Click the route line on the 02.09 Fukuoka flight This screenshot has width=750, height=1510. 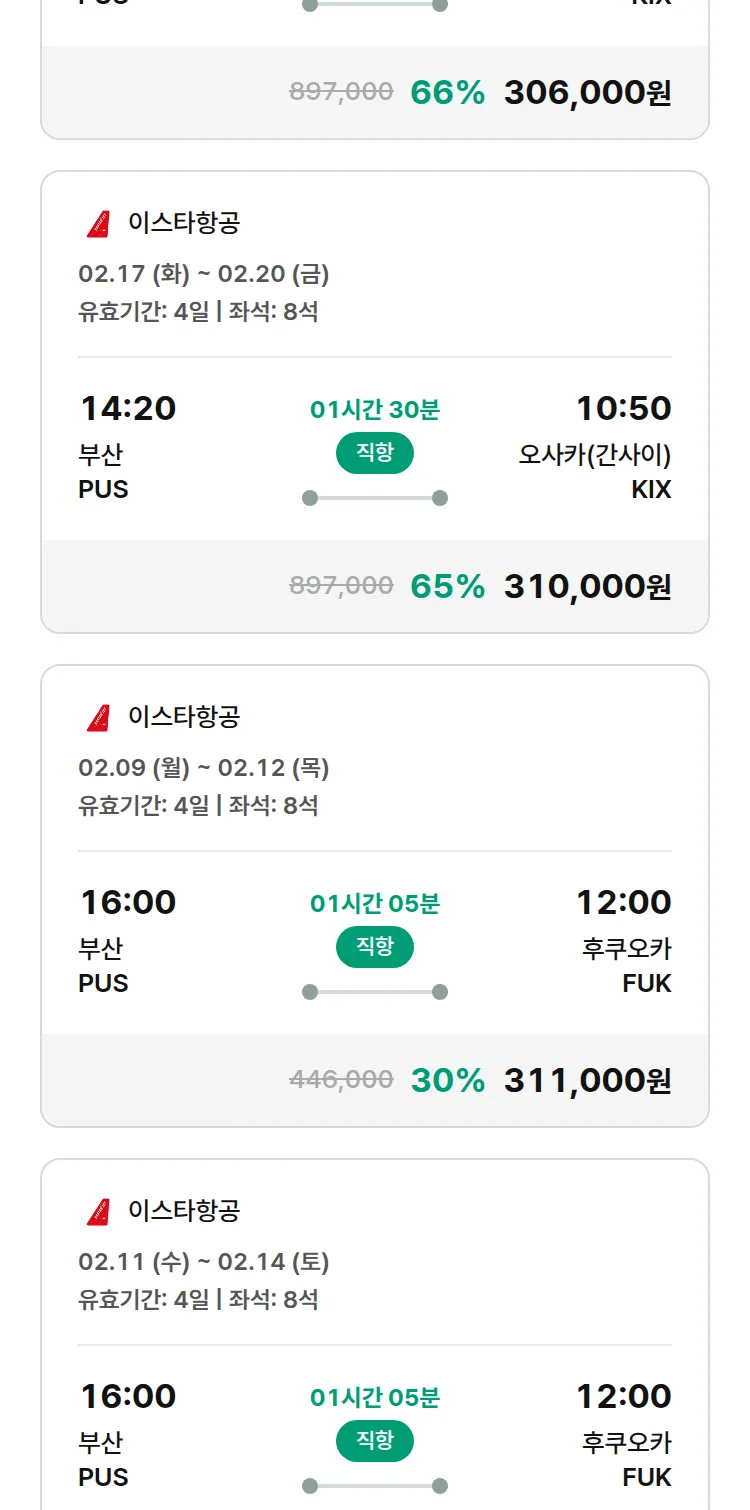click(x=375, y=992)
